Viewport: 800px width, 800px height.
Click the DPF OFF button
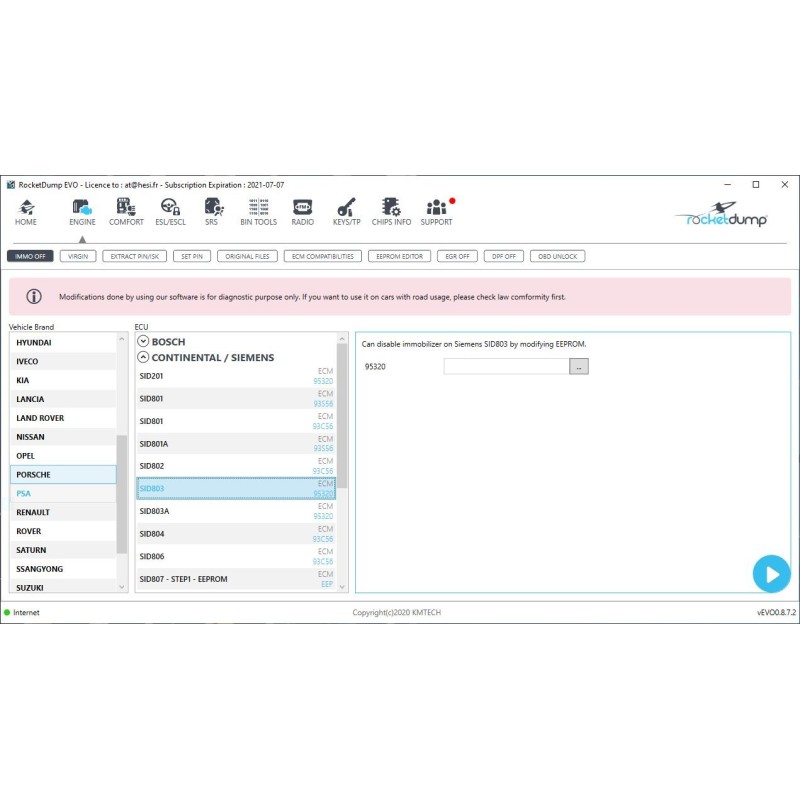[505, 256]
